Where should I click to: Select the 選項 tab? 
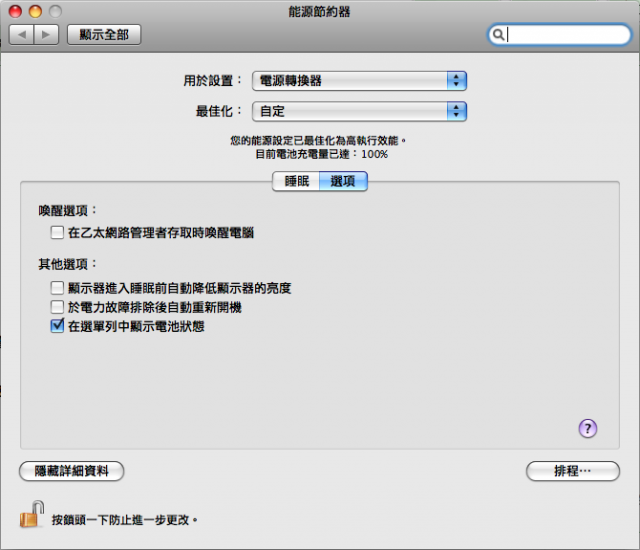coord(343,181)
